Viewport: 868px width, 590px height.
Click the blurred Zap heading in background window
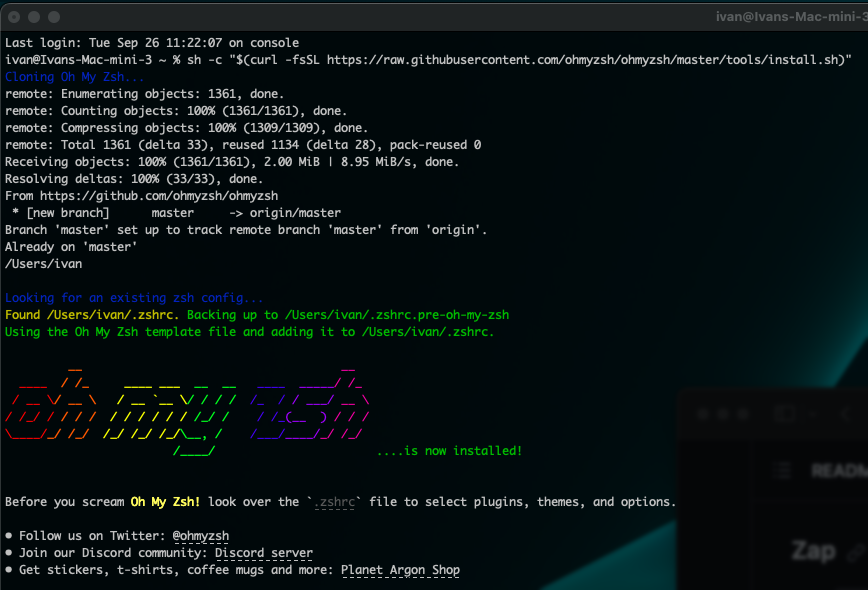pyautogui.click(x=813, y=551)
